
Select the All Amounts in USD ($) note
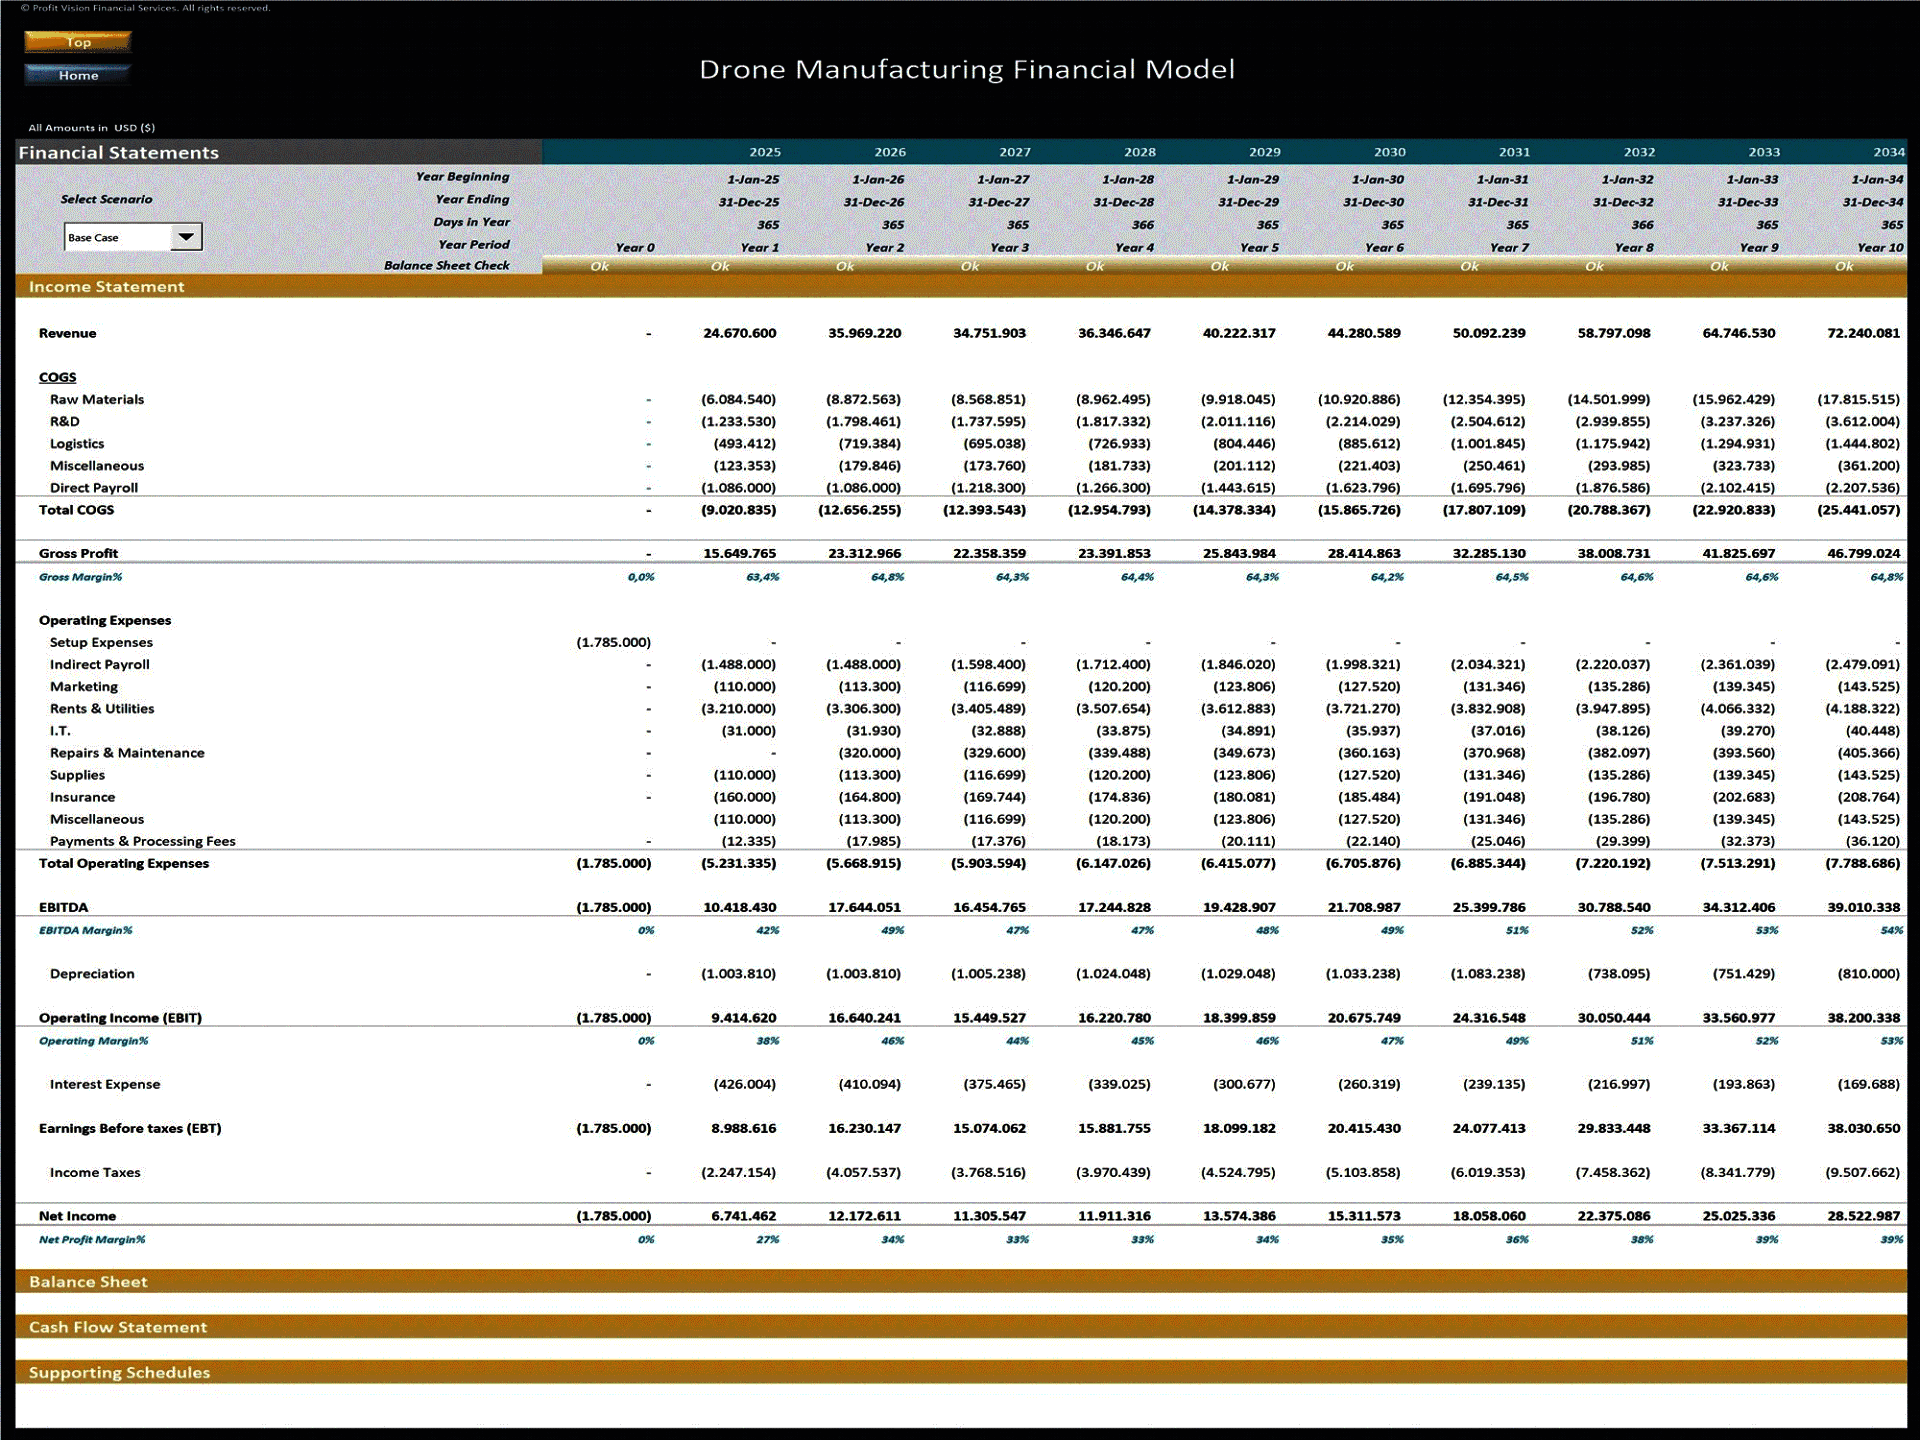pyautogui.click(x=92, y=127)
